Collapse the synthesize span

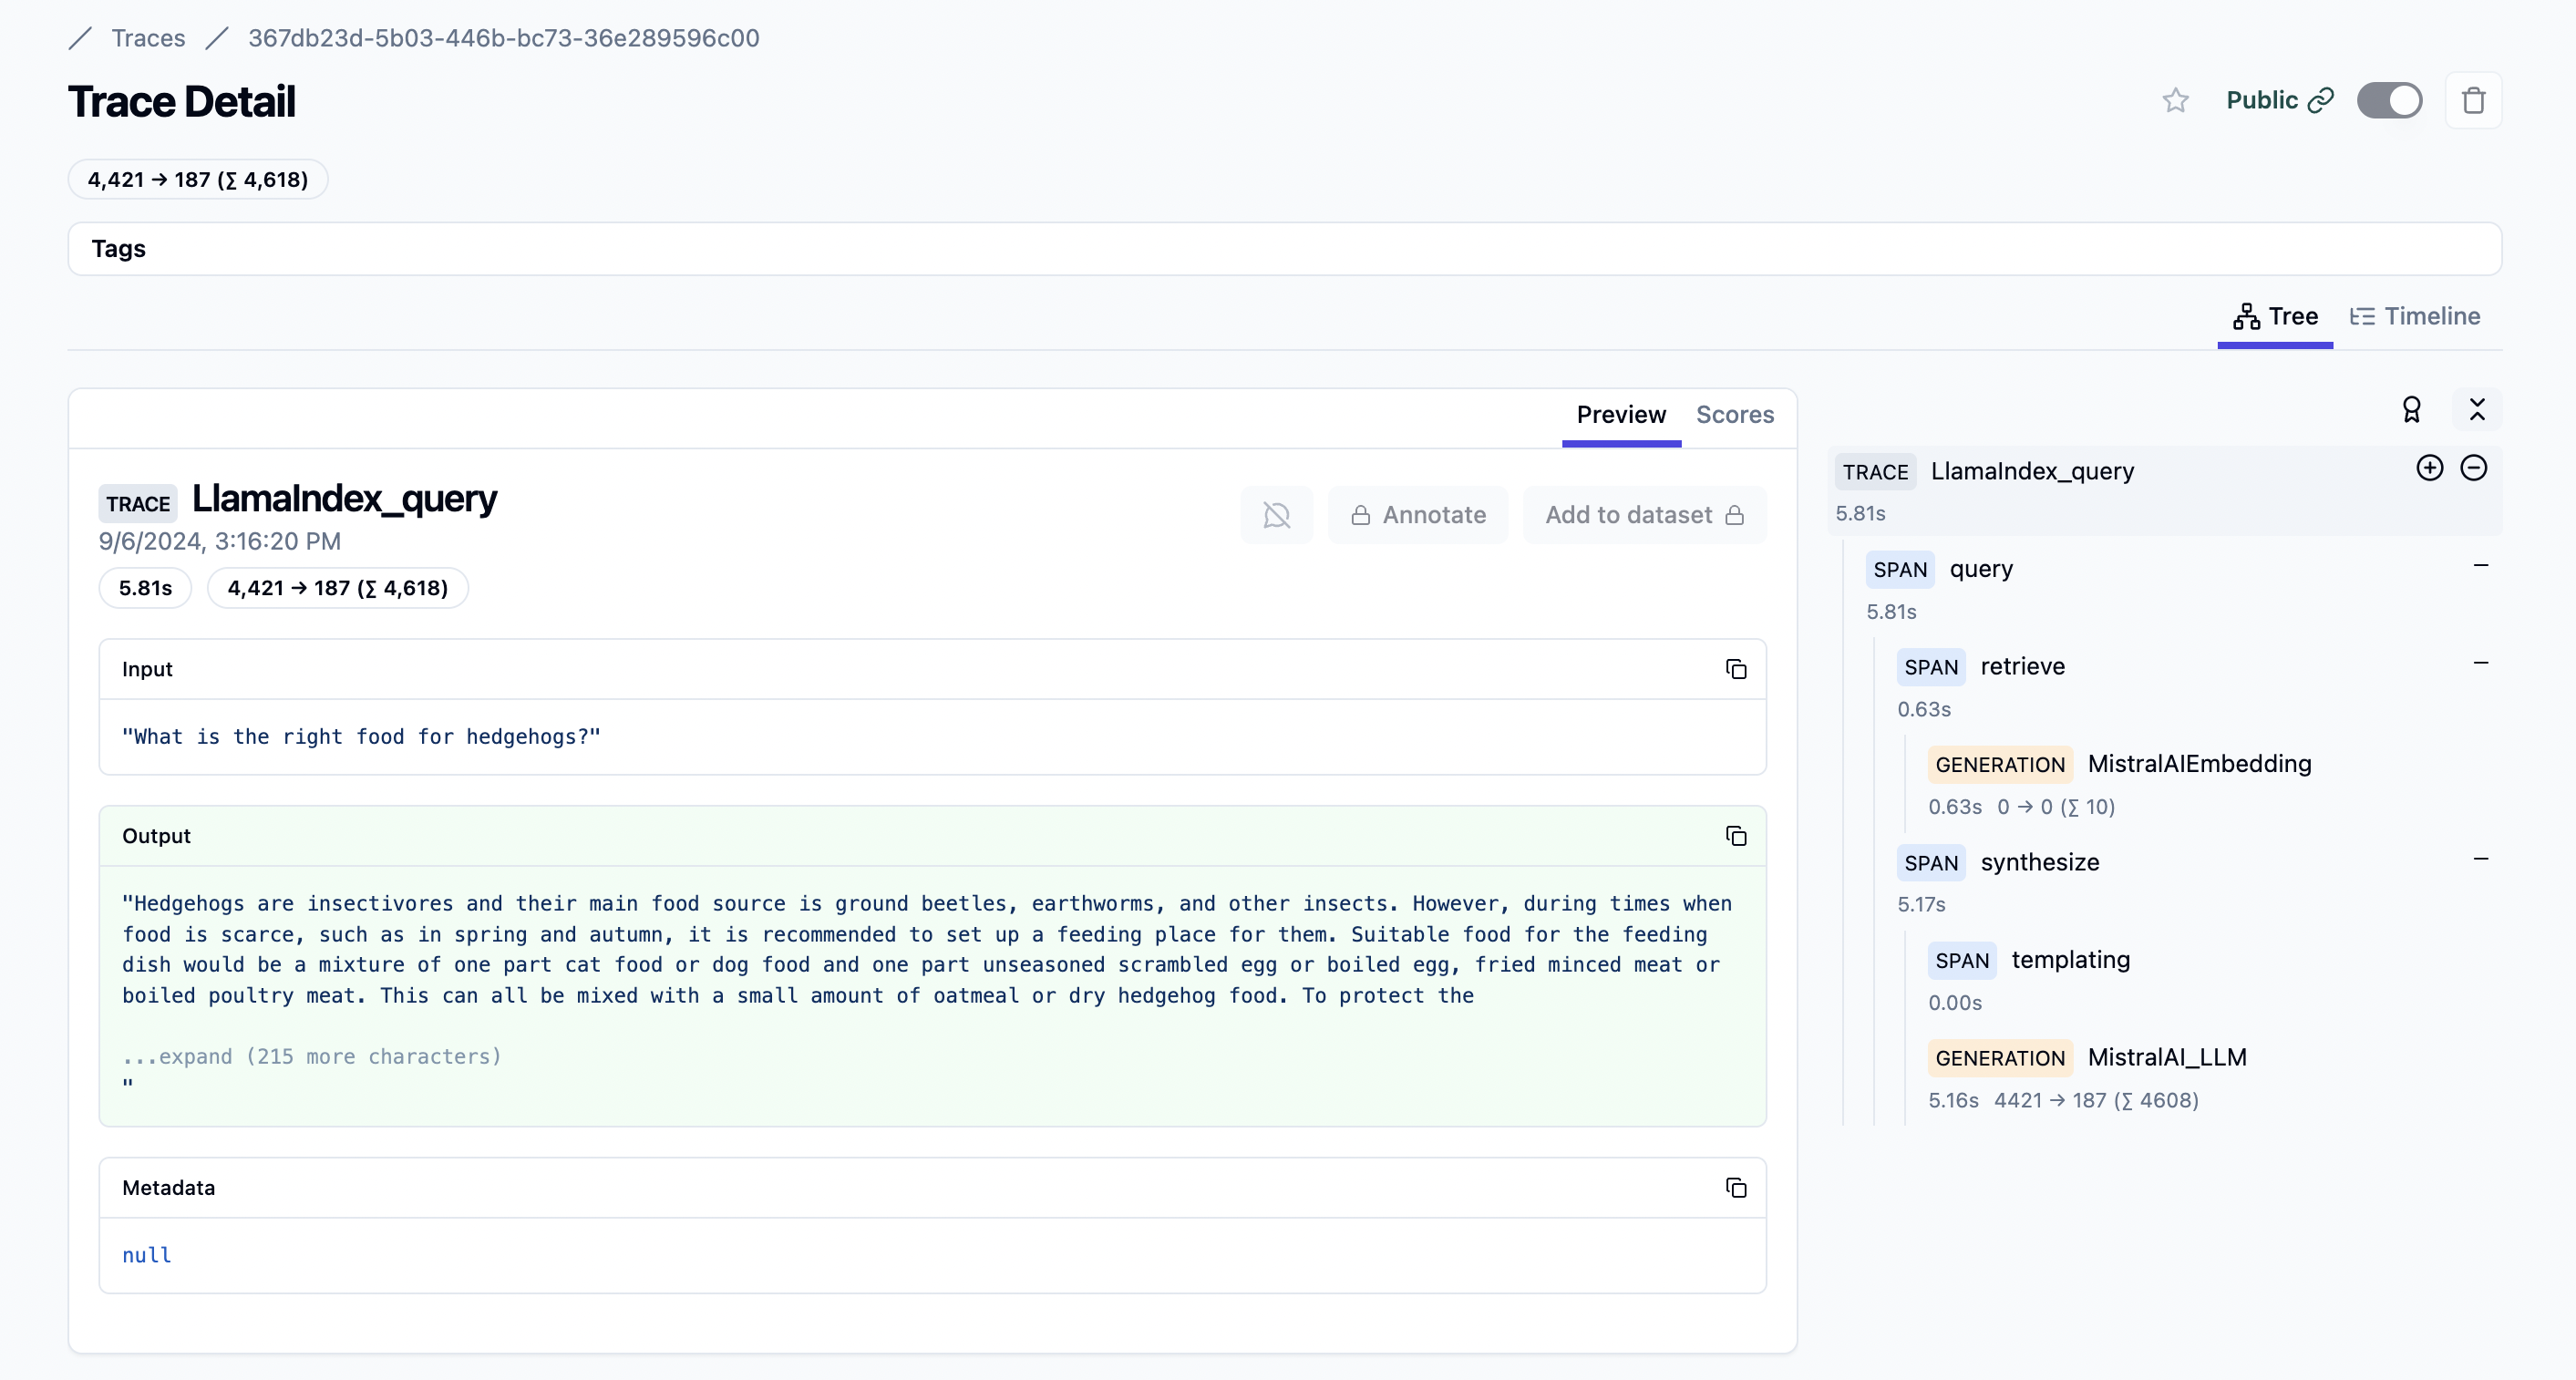tap(2480, 860)
